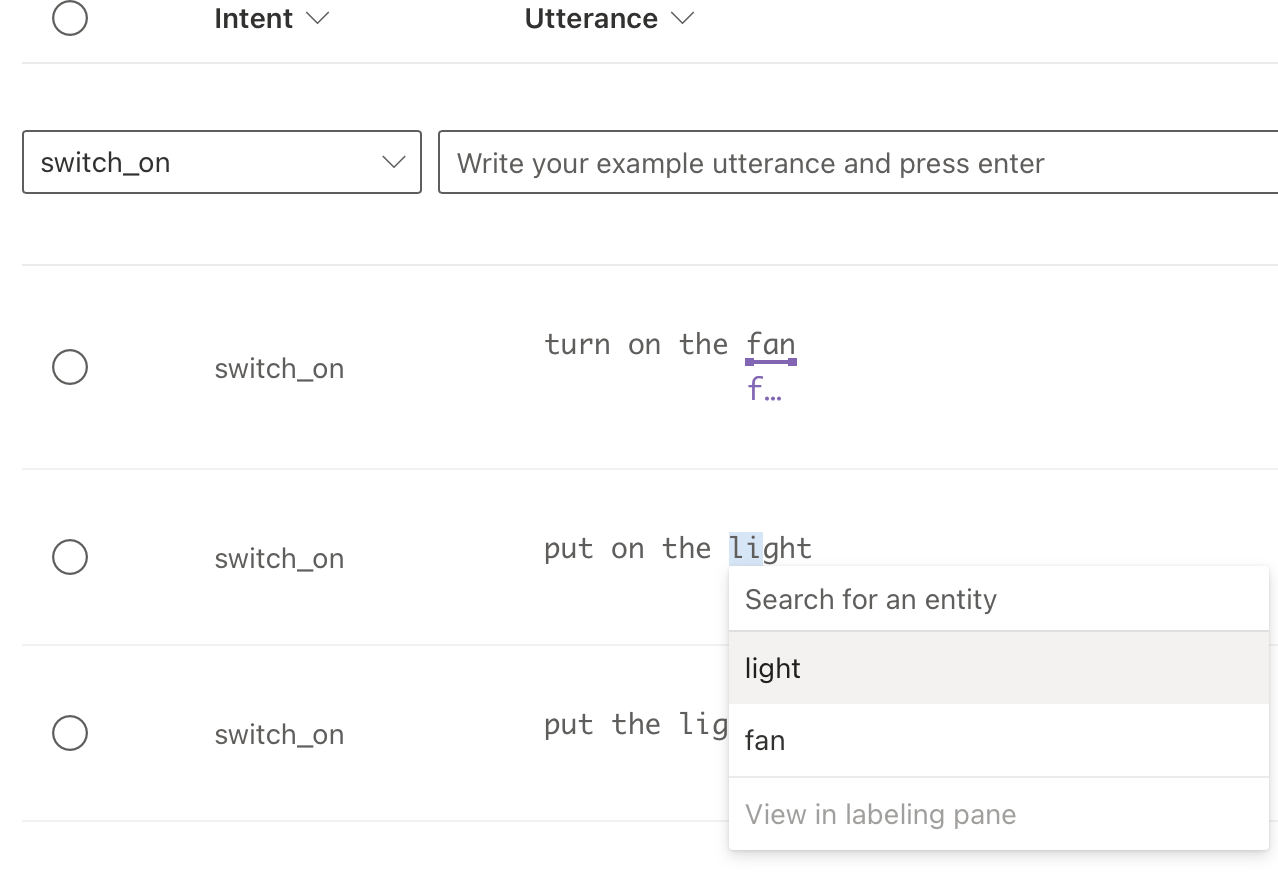Select the 'put on the light' row
The image size is (1278, 872).
coord(70,557)
